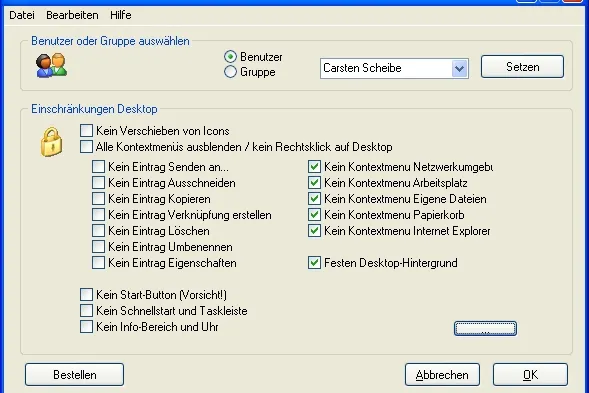Enable Kein Eintrag Umbenennen
The width and height of the screenshot is (589, 393).
point(98,246)
